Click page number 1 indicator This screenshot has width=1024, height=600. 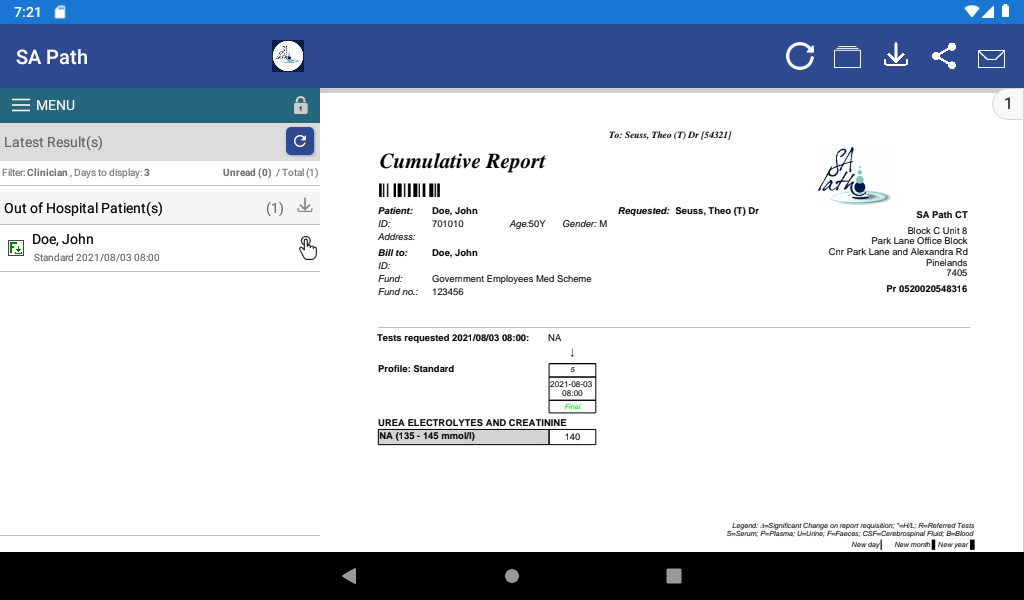(x=1008, y=104)
